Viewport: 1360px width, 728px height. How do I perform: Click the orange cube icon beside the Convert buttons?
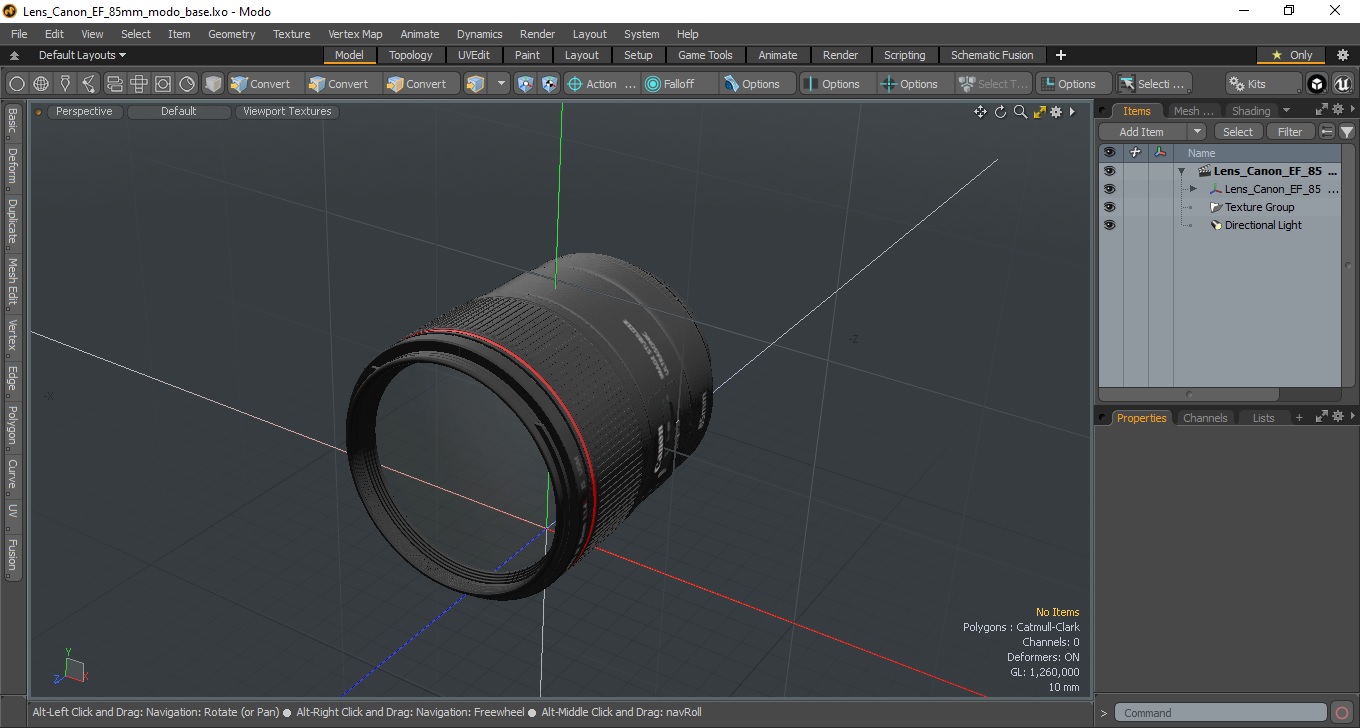click(x=475, y=84)
